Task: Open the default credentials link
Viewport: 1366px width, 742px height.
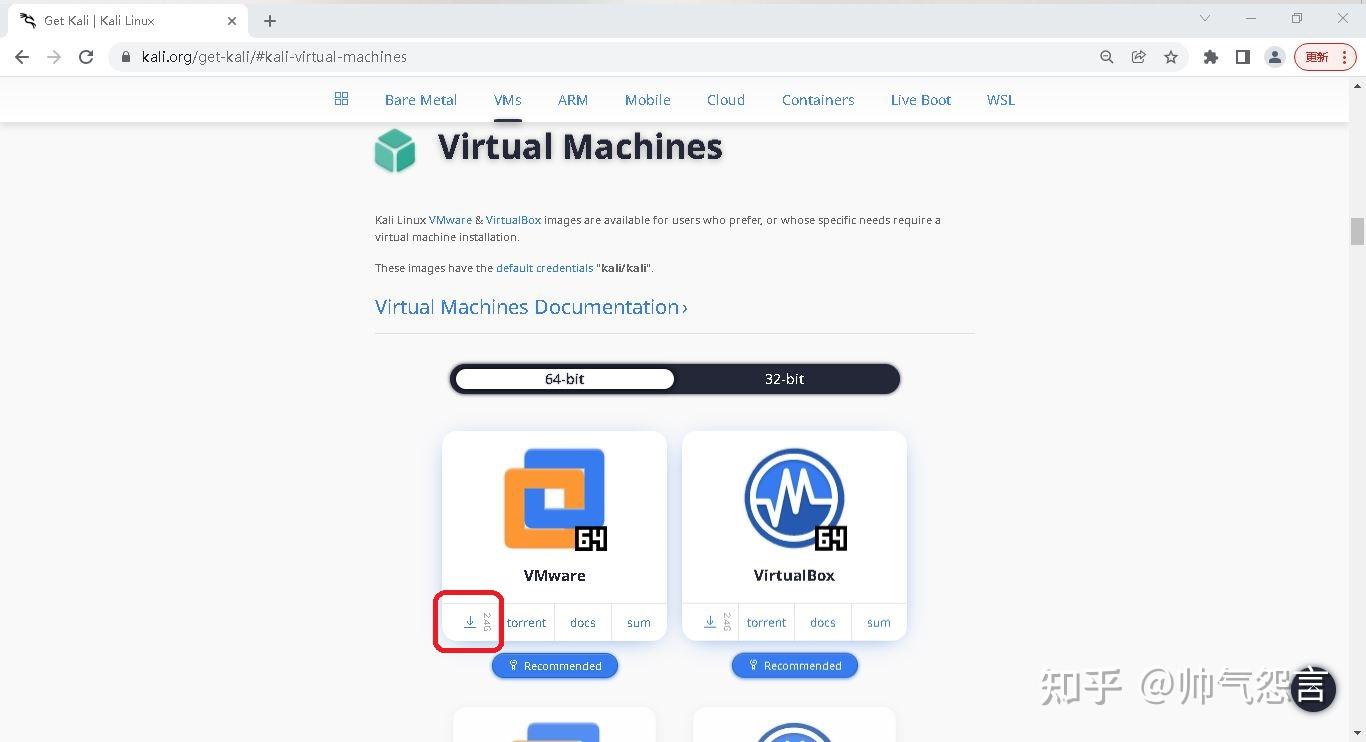Action: pos(544,268)
